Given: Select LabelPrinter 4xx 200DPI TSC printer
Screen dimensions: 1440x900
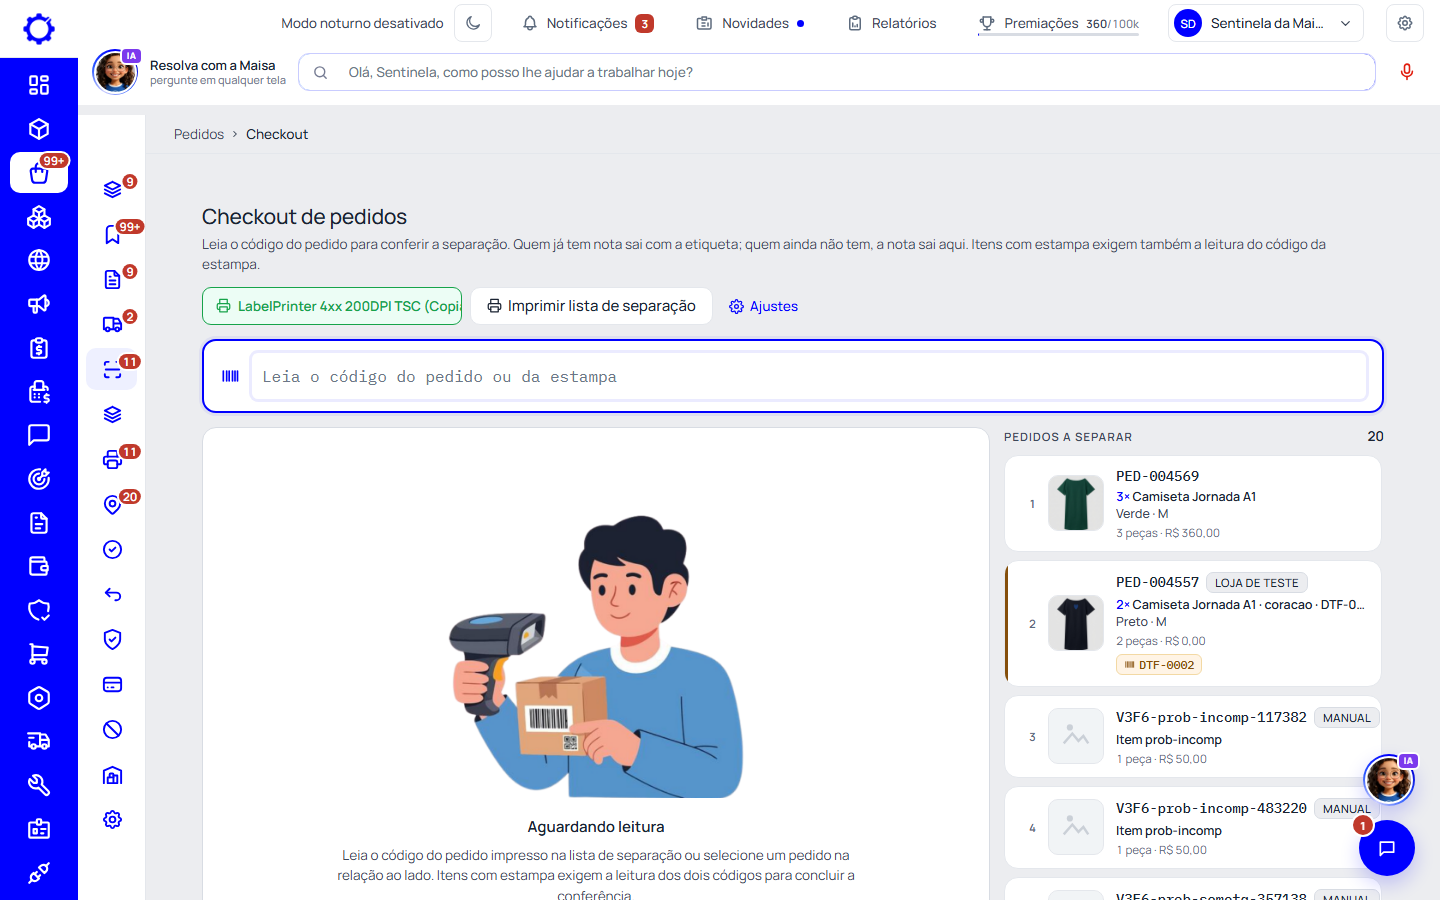Looking at the screenshot, I should click(332, 306).
